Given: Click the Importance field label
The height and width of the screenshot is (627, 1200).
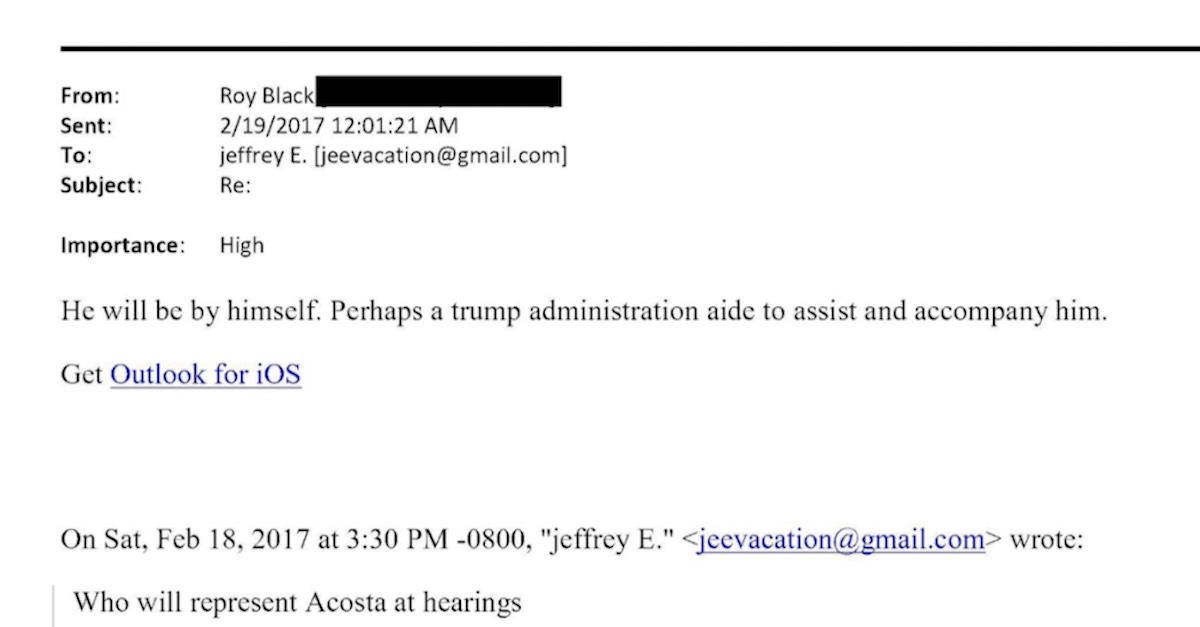Looking at the screenshot, I should tap(123, 246).
